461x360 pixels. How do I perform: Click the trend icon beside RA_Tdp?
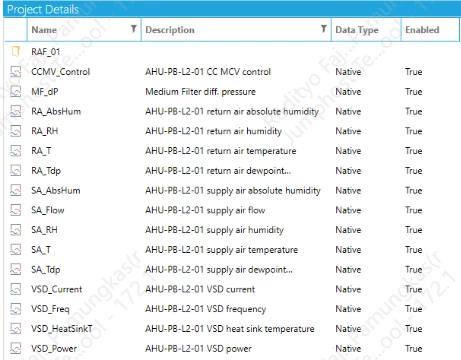[x=16, y=170]
